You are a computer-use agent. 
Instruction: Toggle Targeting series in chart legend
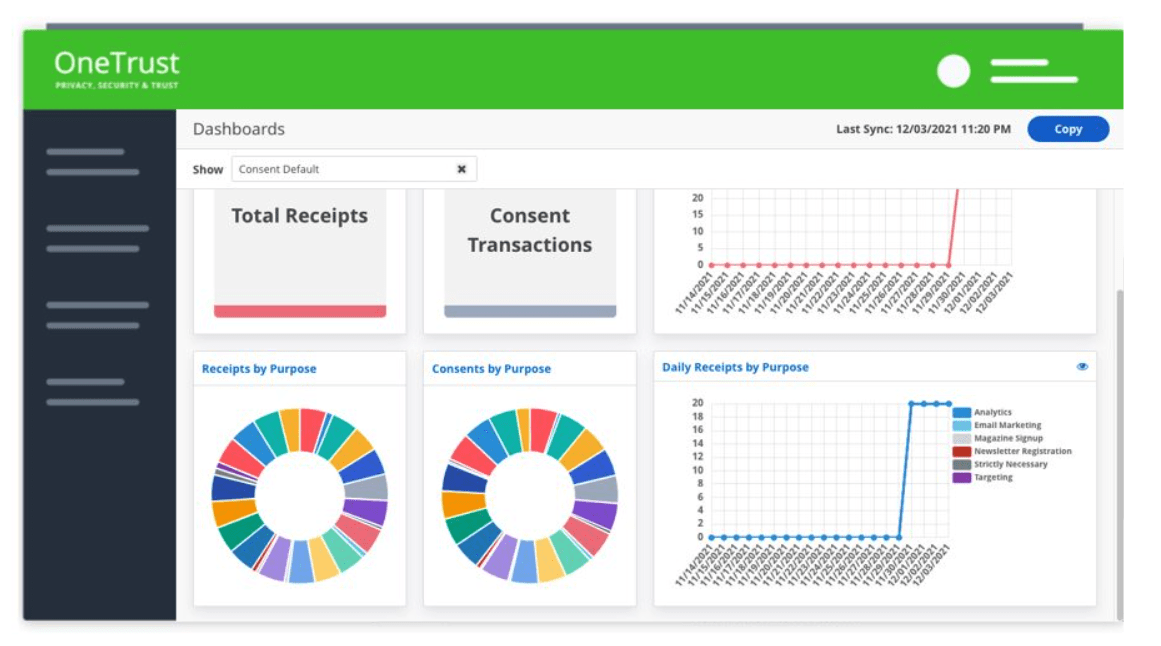coord(993,478)
